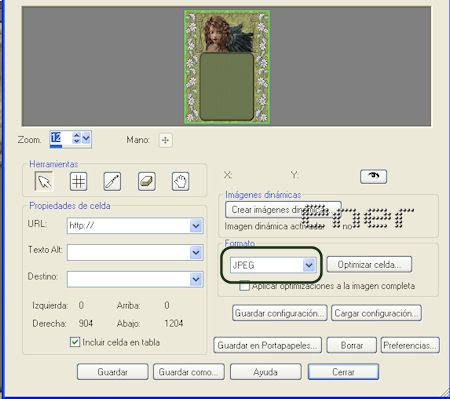Enable Aplicar optimizaciones a la imagen completa

[244, 286]
